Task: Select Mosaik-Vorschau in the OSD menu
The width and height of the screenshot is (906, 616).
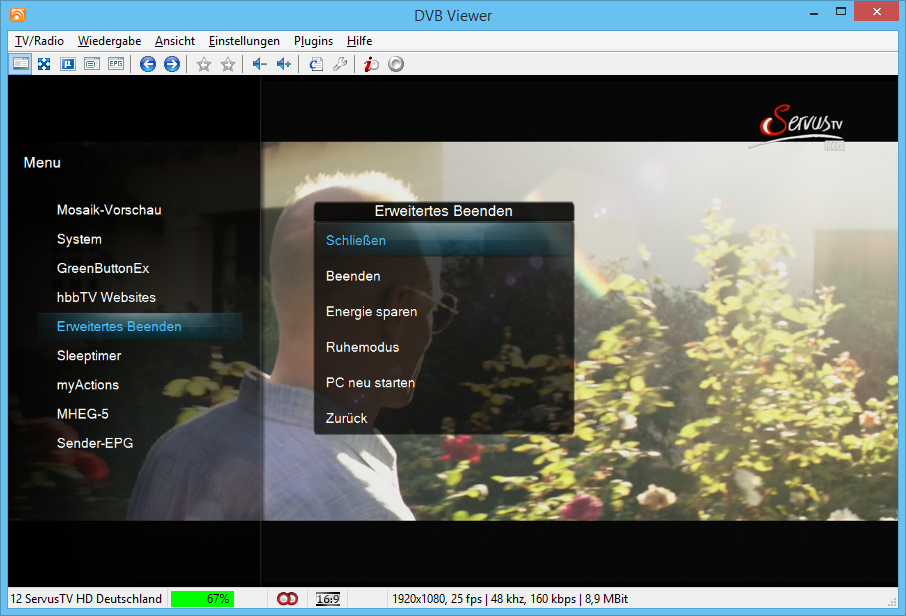Action: pyautogui.click(x=109, y=210)
